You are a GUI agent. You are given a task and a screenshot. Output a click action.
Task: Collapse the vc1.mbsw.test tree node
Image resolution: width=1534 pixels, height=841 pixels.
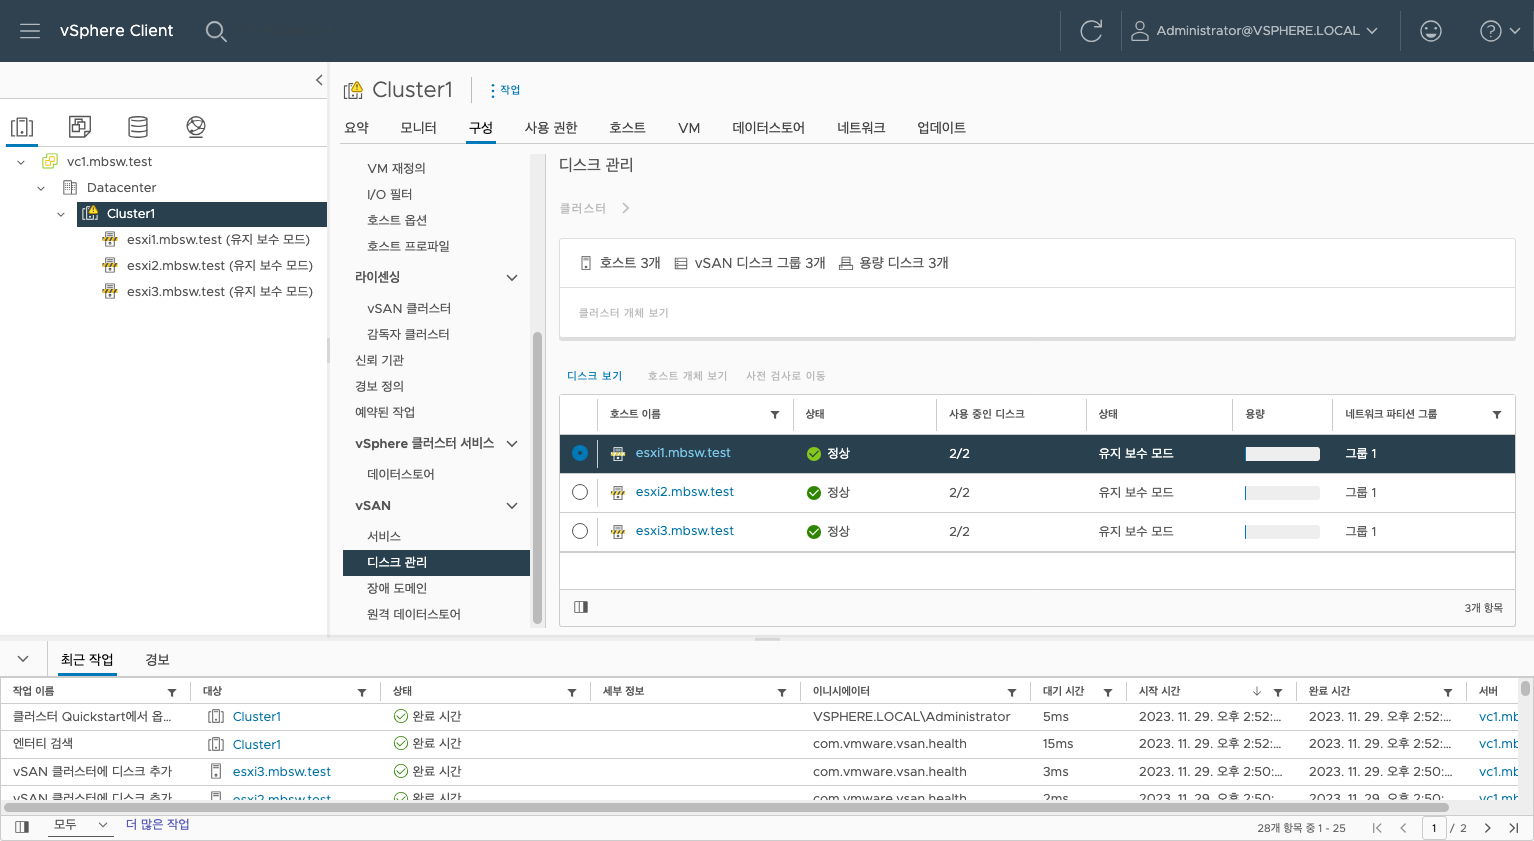click(21, 162)
